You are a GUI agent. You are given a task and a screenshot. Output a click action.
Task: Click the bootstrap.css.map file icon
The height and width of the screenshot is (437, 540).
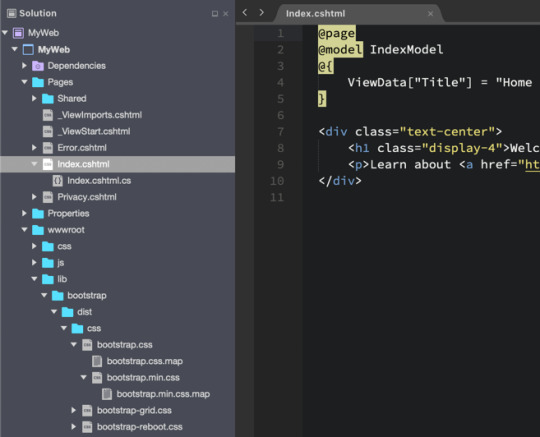coord(97,361)
